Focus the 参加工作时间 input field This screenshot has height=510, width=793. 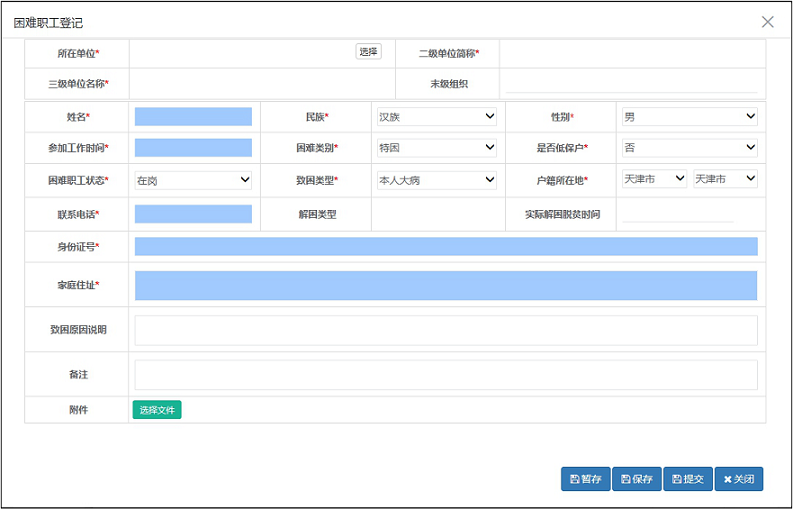coord(193,148)
